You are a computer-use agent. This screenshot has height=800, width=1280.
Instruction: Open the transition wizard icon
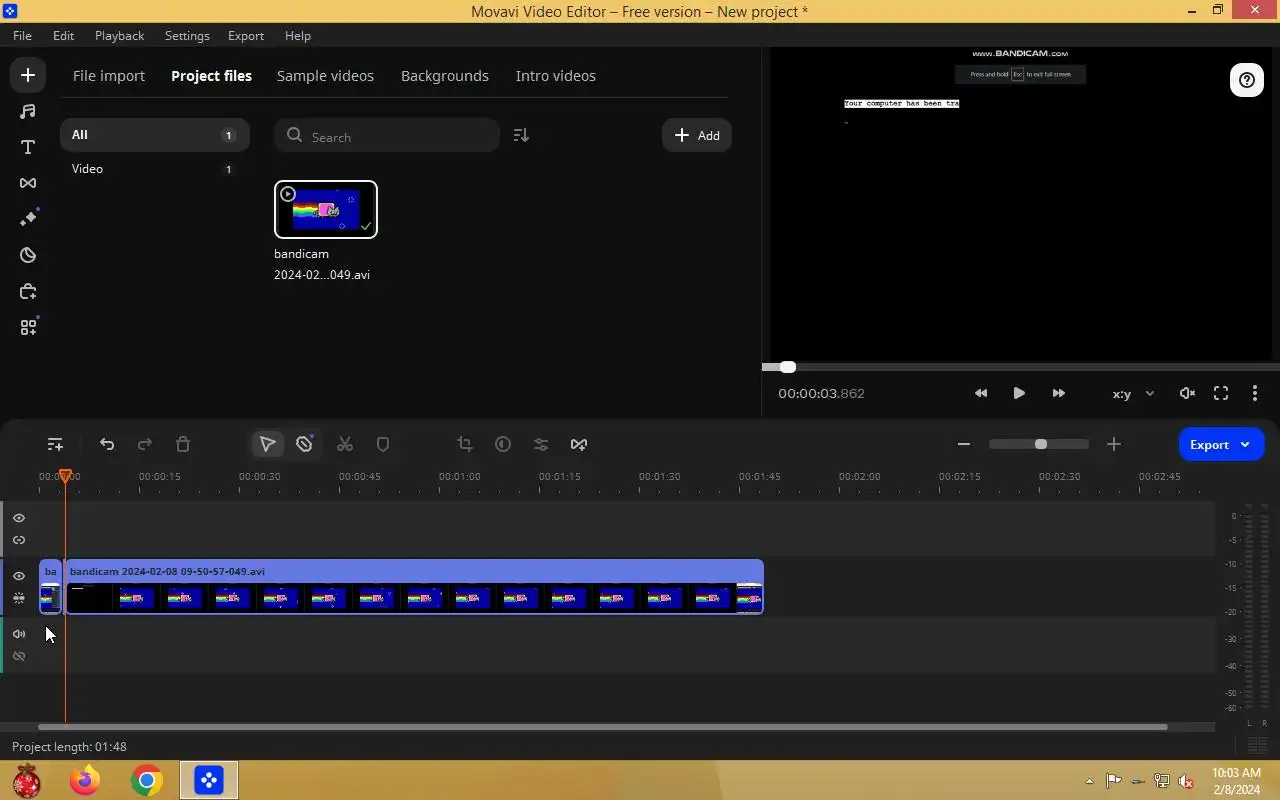tap(579, 444)
